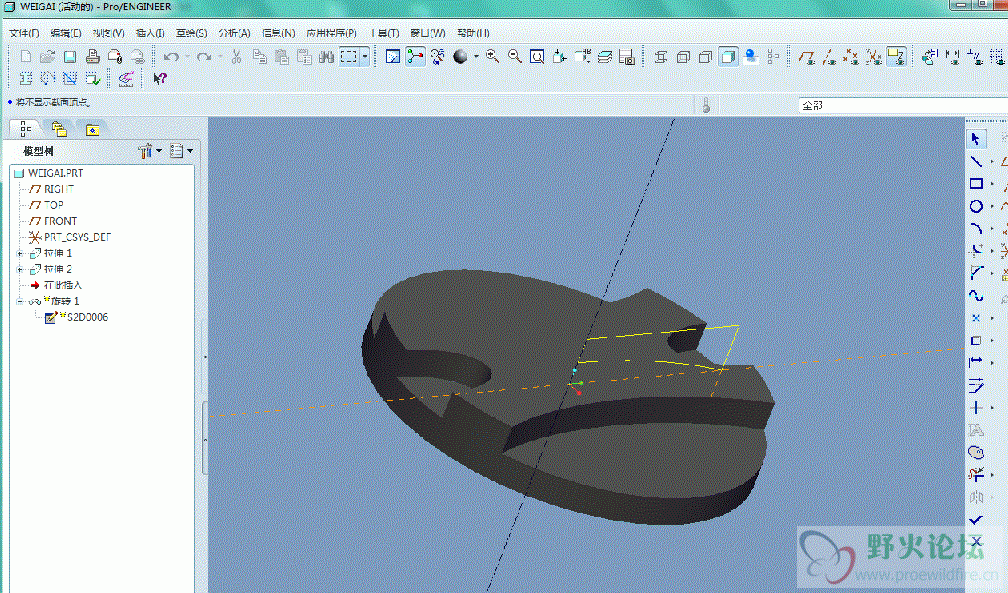Toggle the annotation element display
Viewport: 1008px width, 593px height.
(x=896, y=57)
